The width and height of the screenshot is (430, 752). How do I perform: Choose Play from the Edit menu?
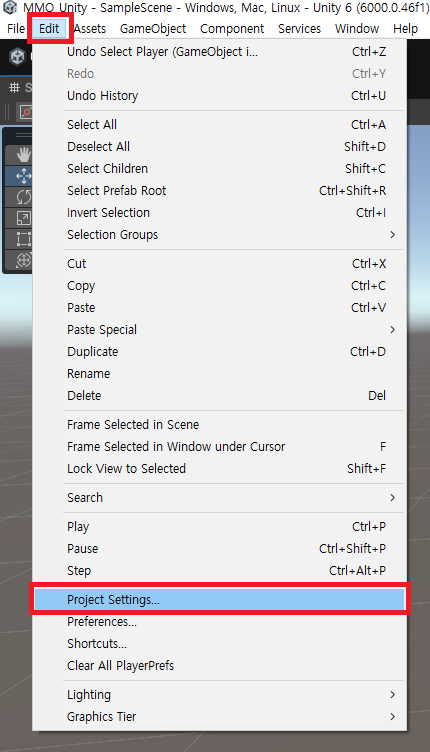[x=220, y=527]
